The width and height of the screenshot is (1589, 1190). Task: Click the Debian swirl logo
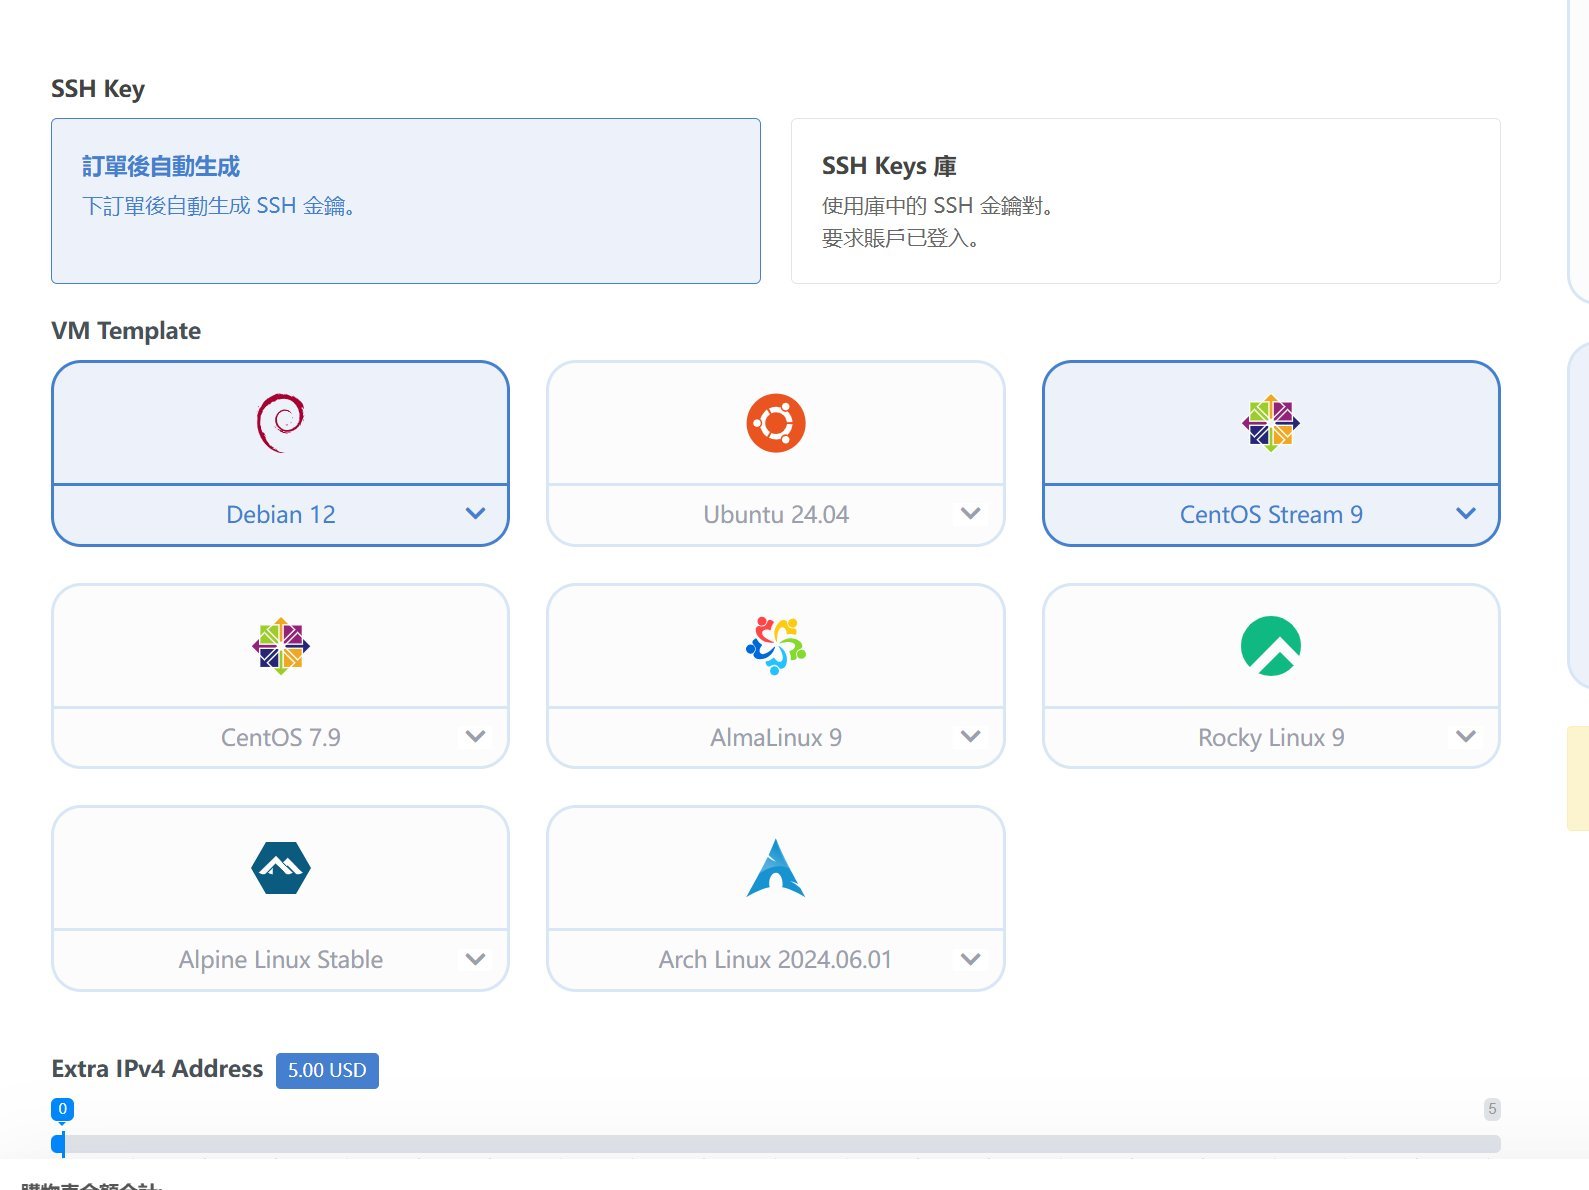click(x=280, y=423)
